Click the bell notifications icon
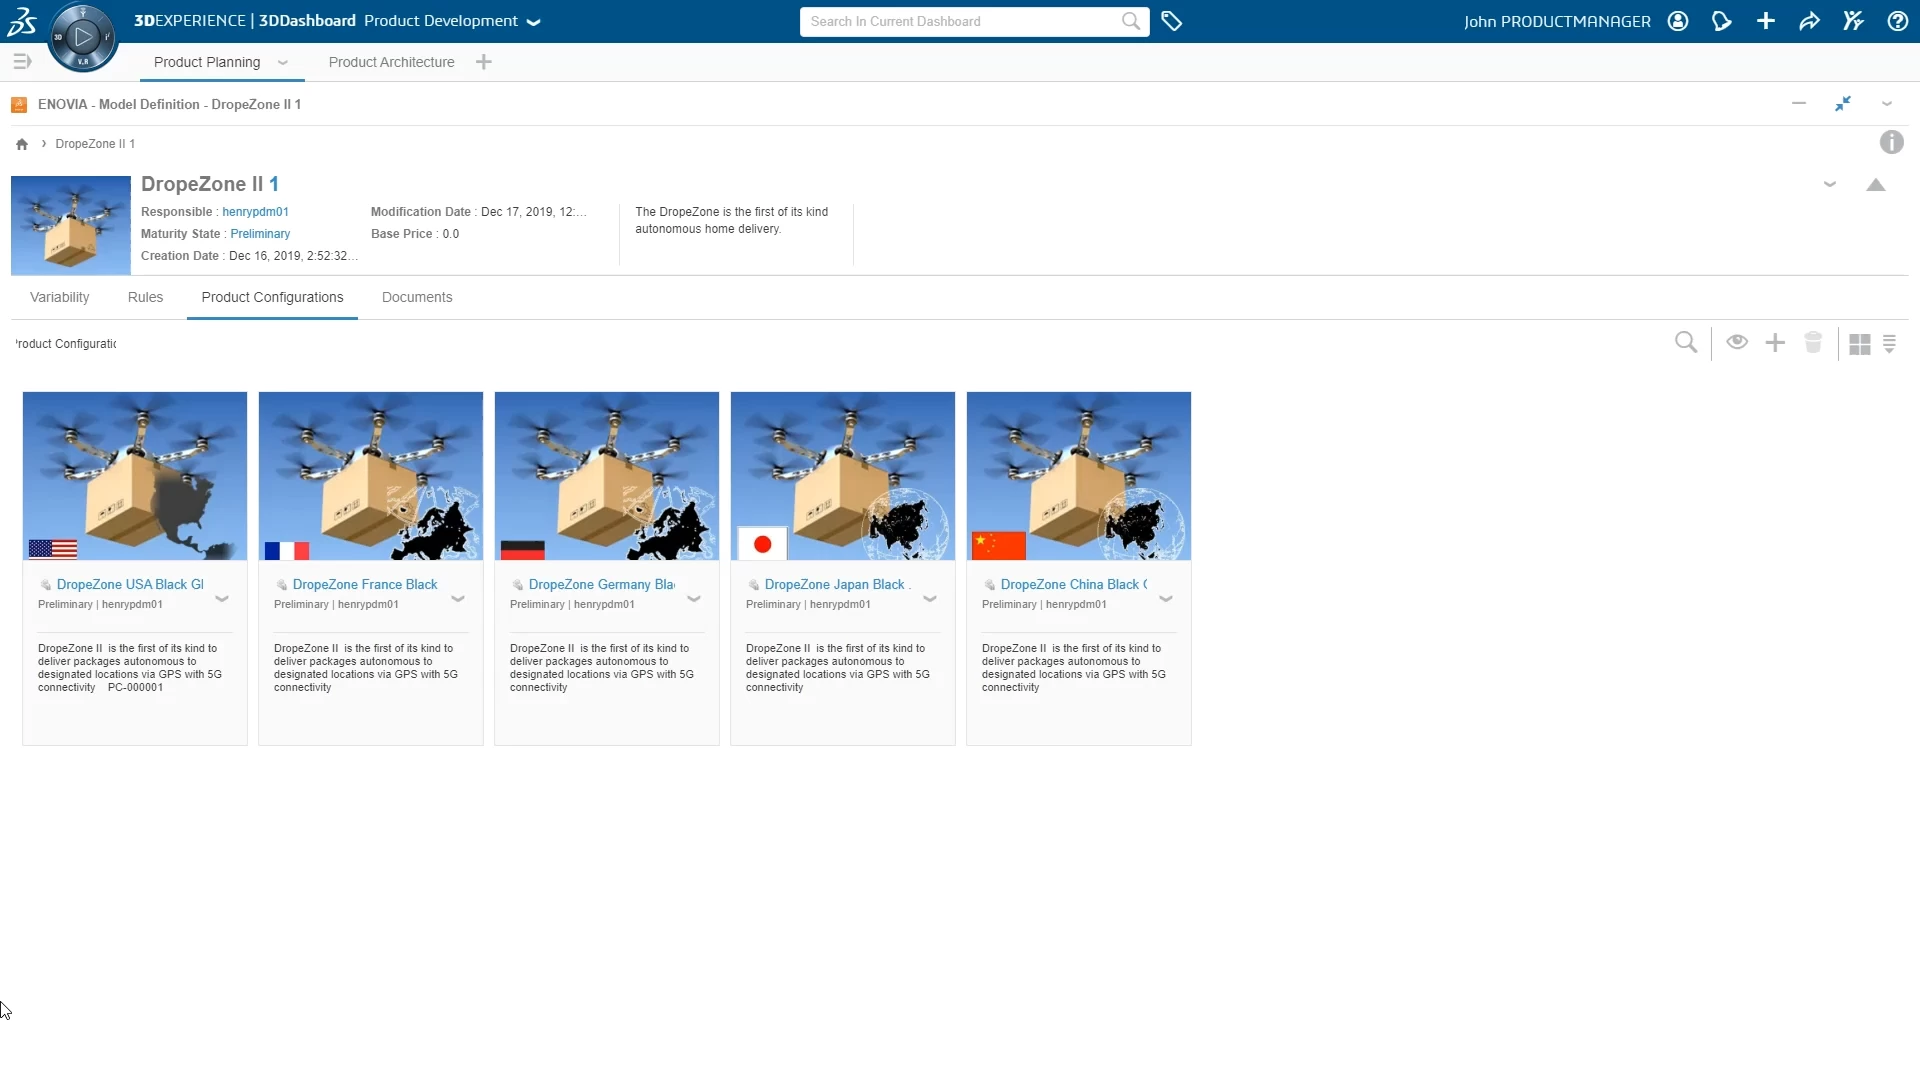 click(x=1722, y=20)
